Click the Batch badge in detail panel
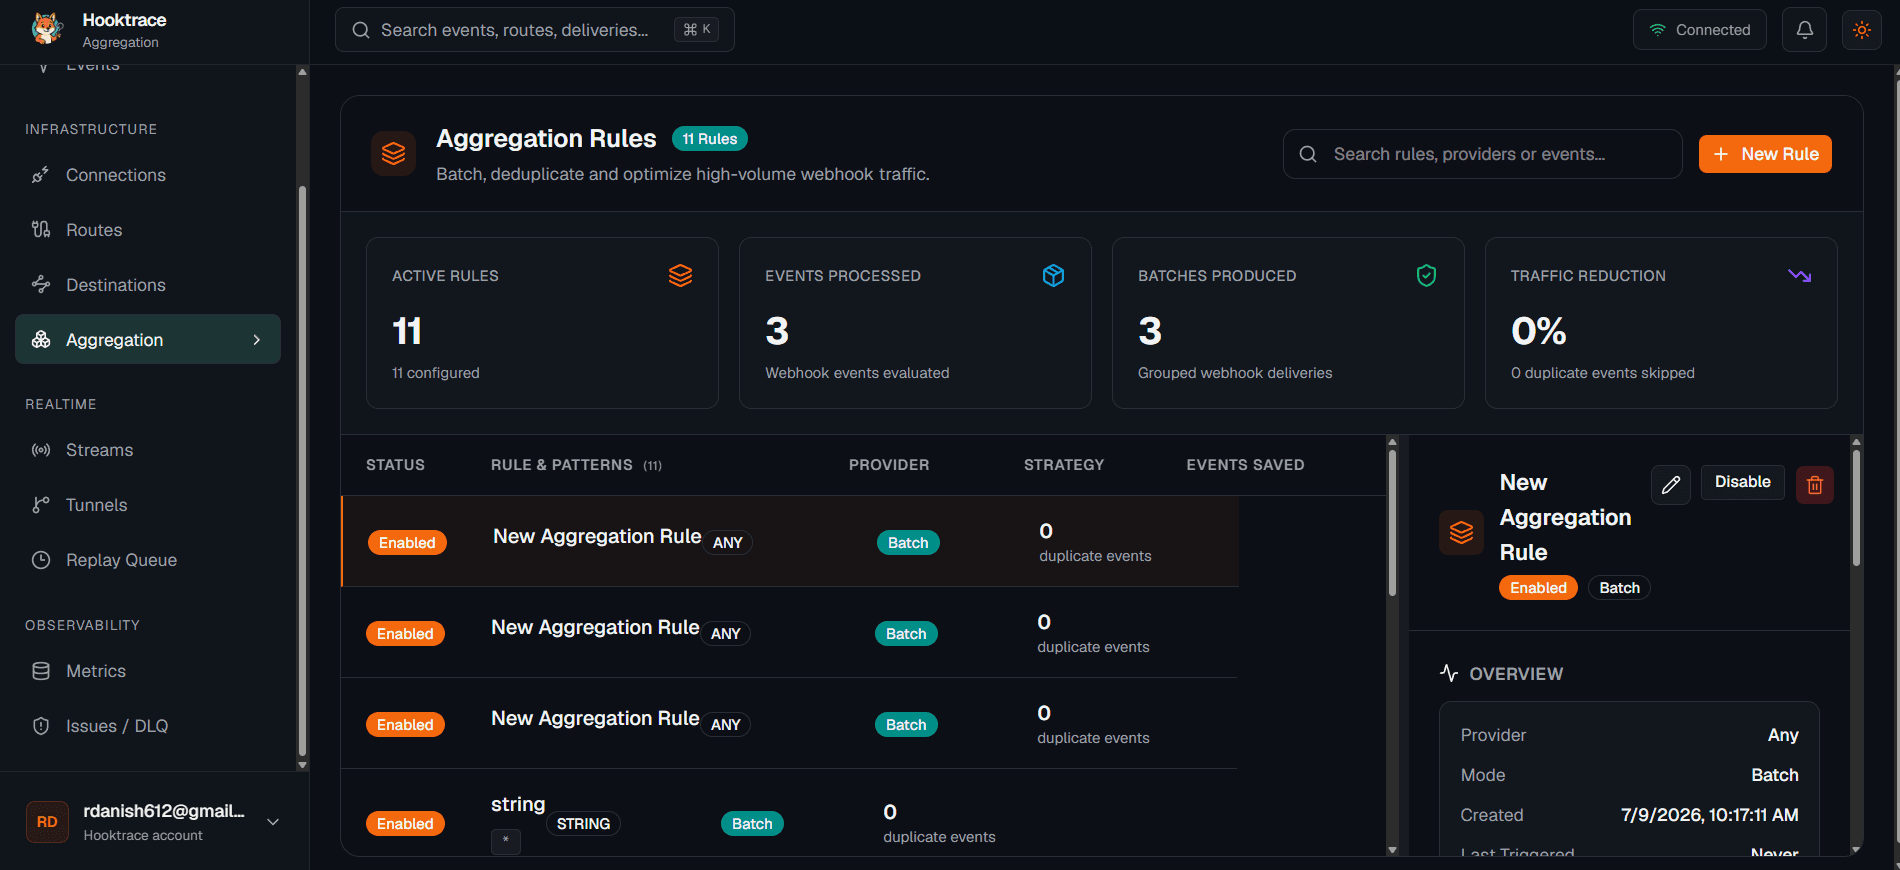1900x870 pixels. click(1619, 588)
